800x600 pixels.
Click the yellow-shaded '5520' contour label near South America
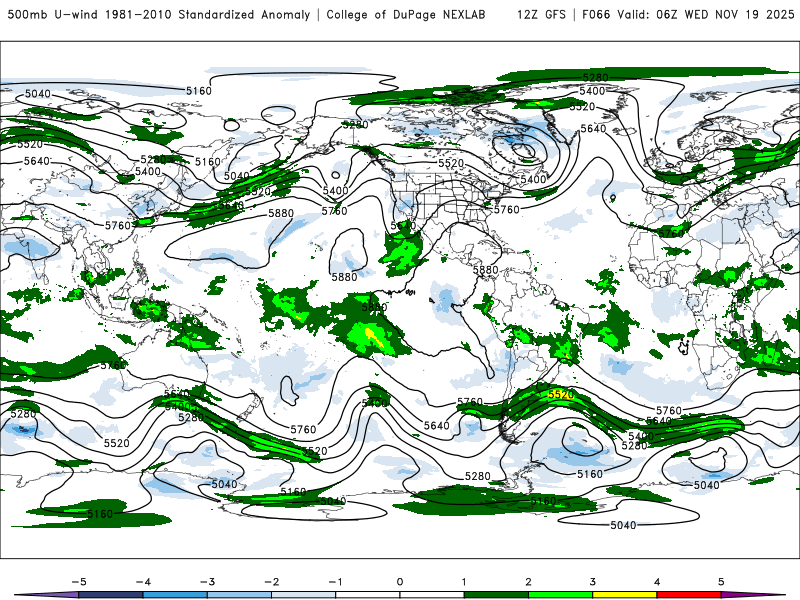561,394
